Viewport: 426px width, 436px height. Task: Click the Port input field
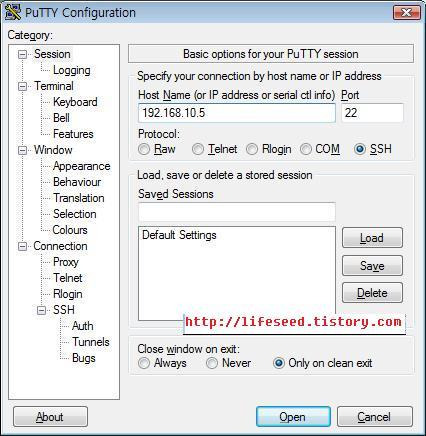pyautogui.click(x=372, y=113)
